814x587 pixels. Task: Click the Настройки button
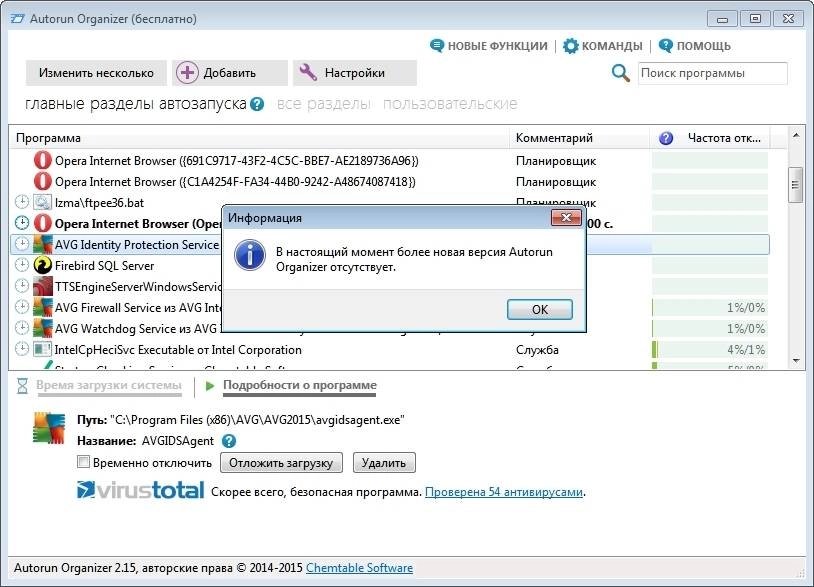click(355, 73)
